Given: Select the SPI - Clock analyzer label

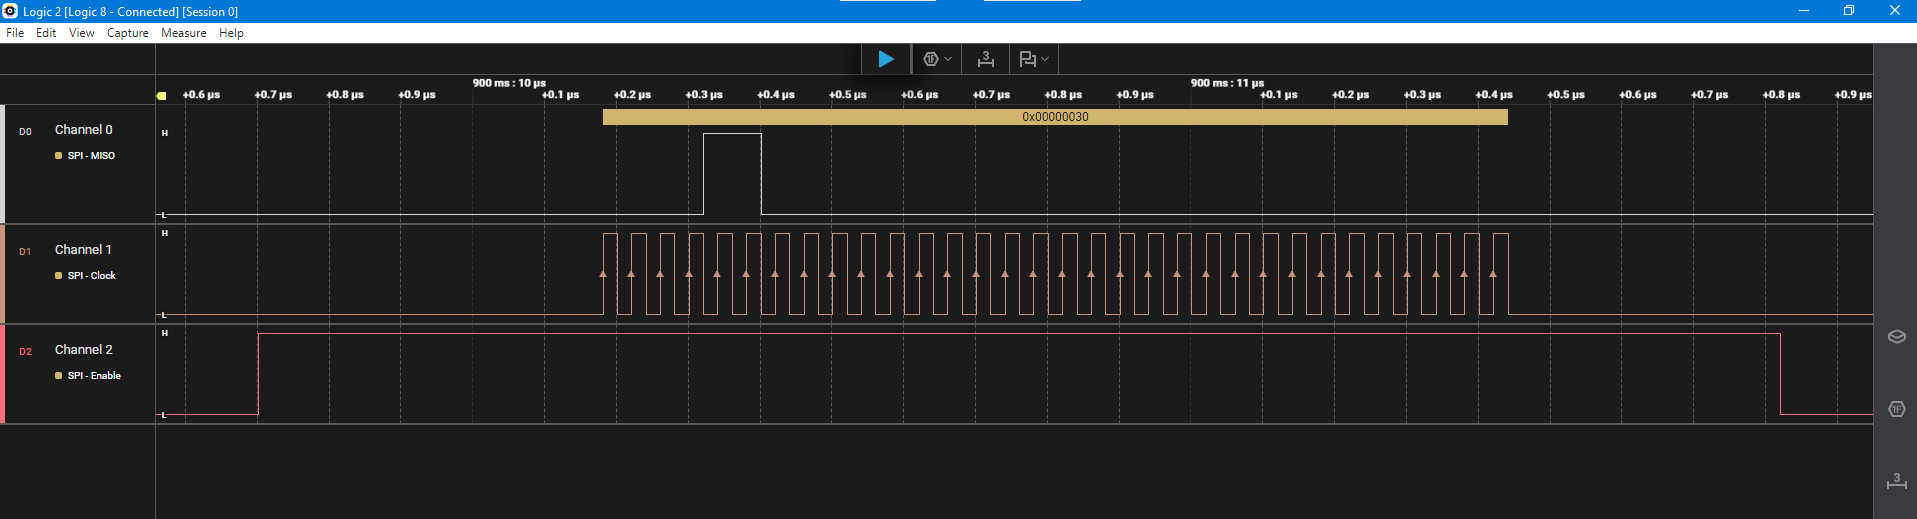Looking at the screenshot, I should [x=91, y=276].
